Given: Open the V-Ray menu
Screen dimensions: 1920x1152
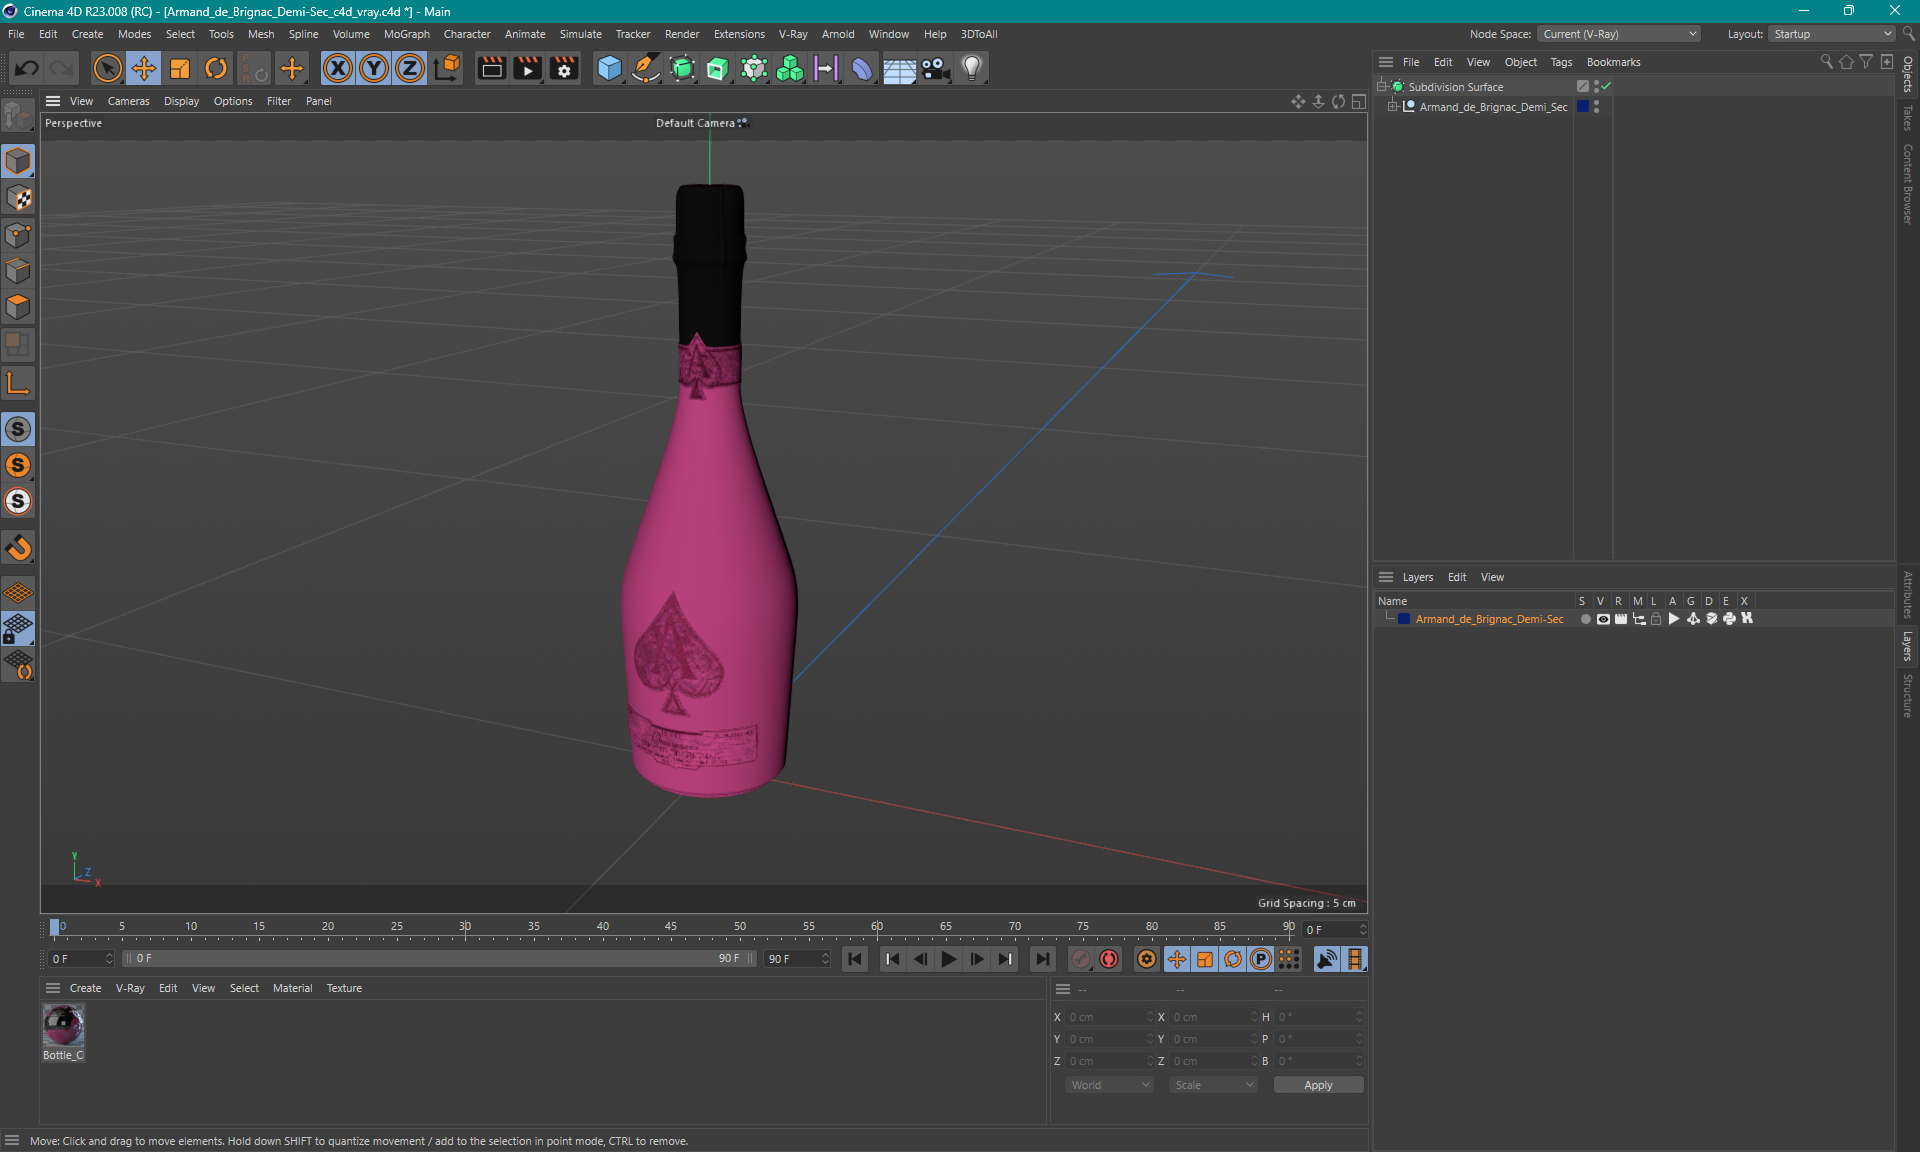Looking at the screenshot, I should (793, 34).
